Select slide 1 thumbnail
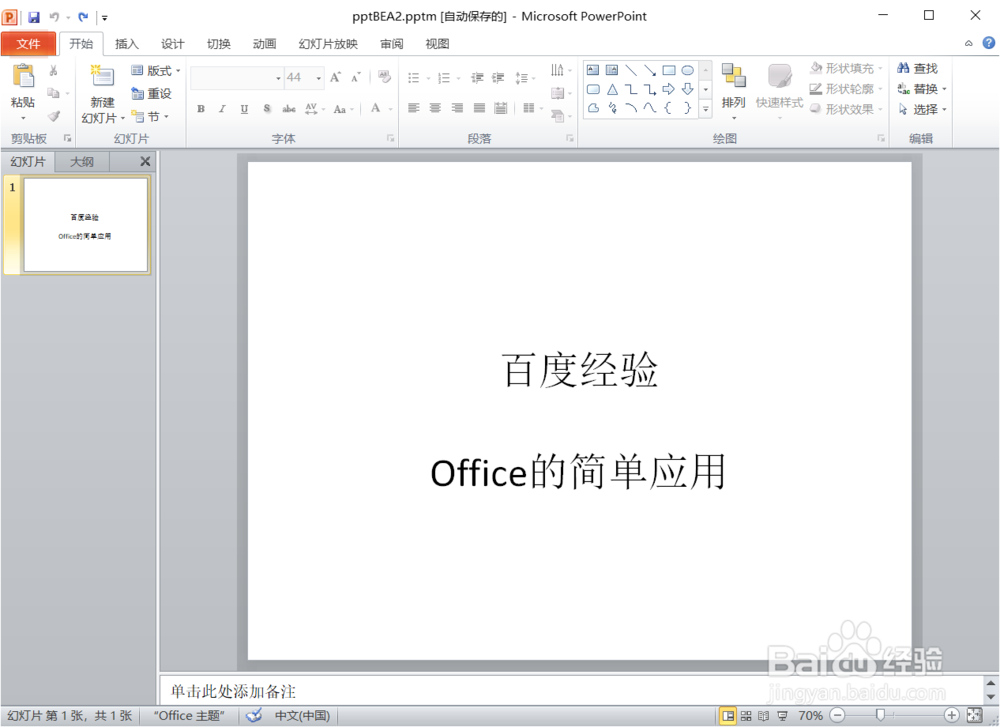1000x727 pixels. tap(85, 225)
